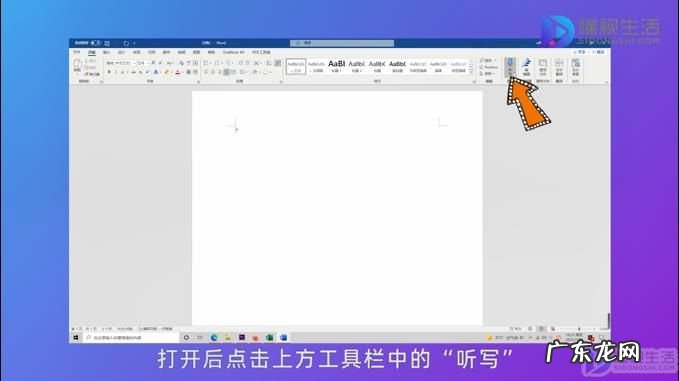The height and width of the screenshot is (381, 679).
Task: Click the Windows taskbar search box
Action: [131, 337]
